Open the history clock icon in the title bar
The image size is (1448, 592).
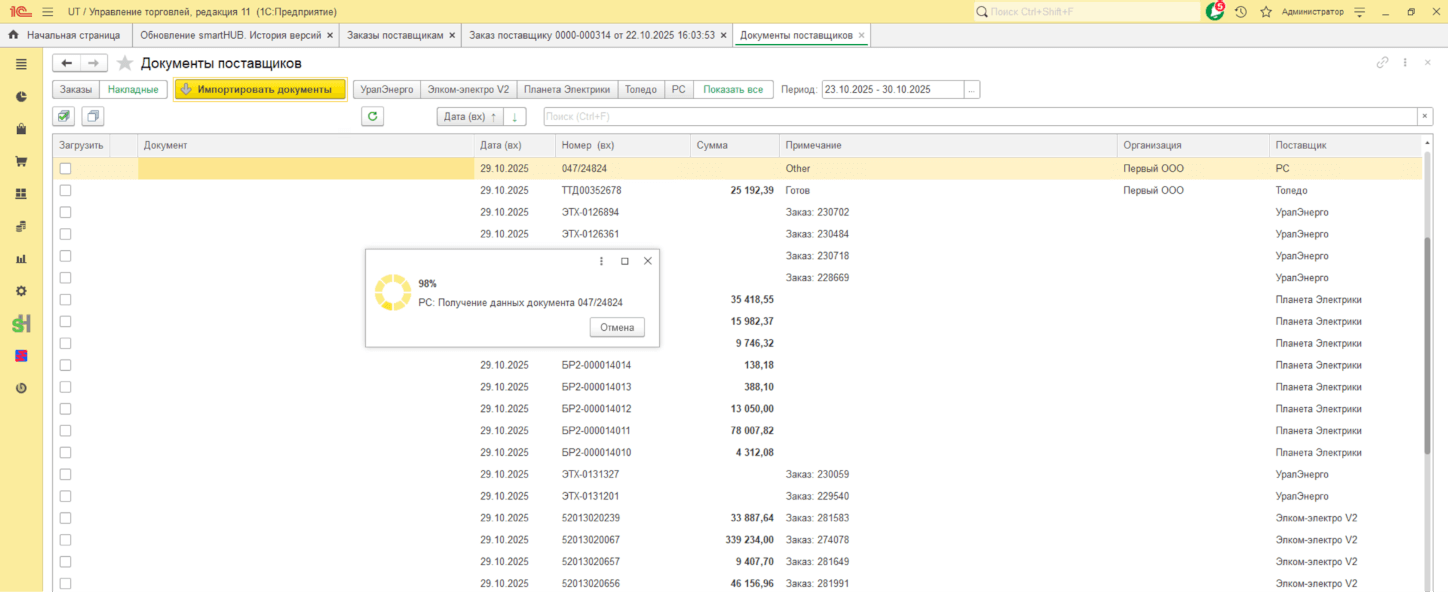1241,11
